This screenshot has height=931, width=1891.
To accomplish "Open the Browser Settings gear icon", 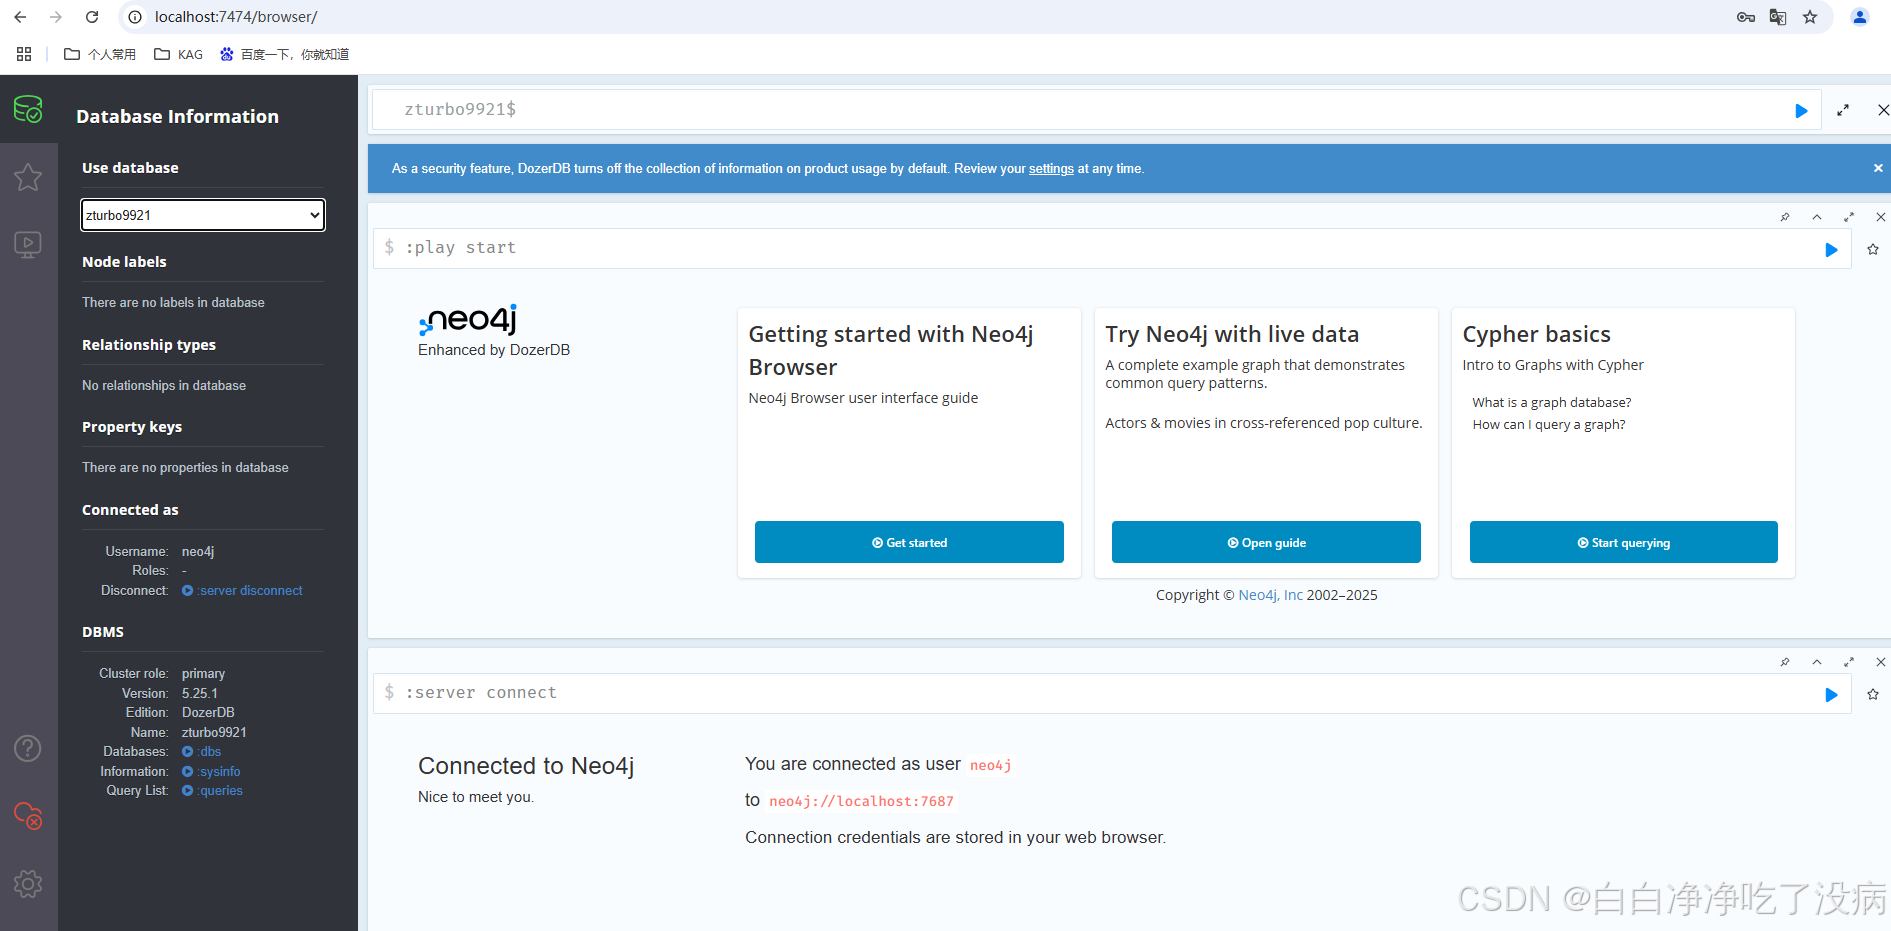I will tap(28, 884).
